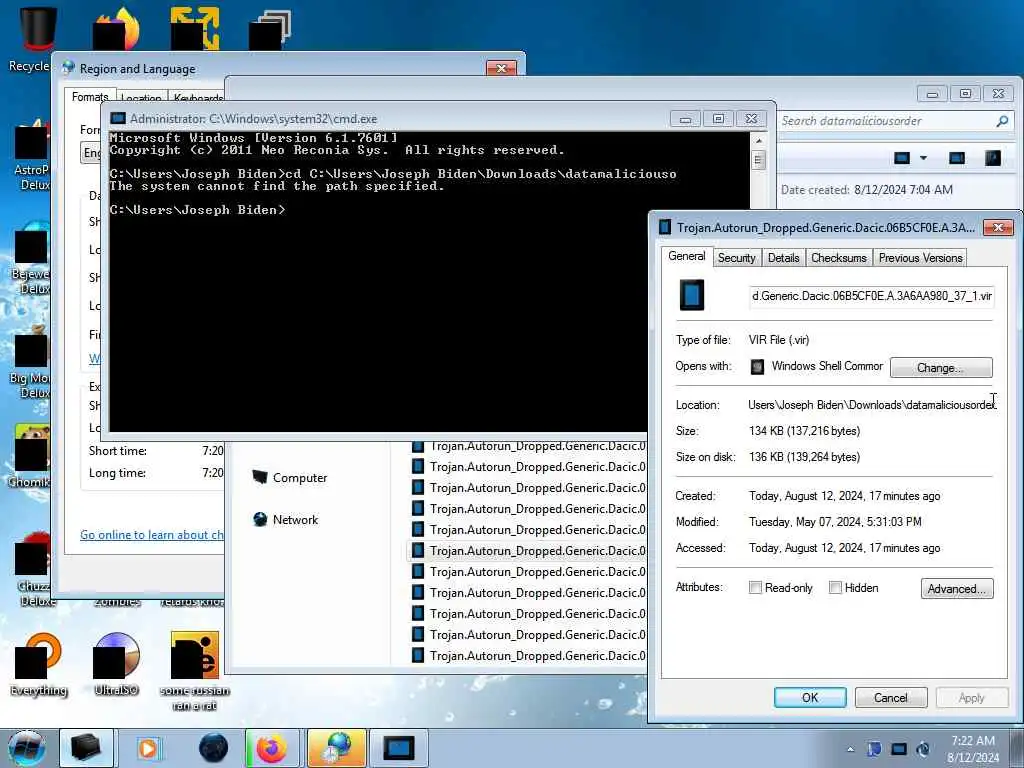Image resolution: width=1024 pixels, height=768 pixels.
Task: Toggle the Explorer preview pane icon
Action: [x=957, y=158]
